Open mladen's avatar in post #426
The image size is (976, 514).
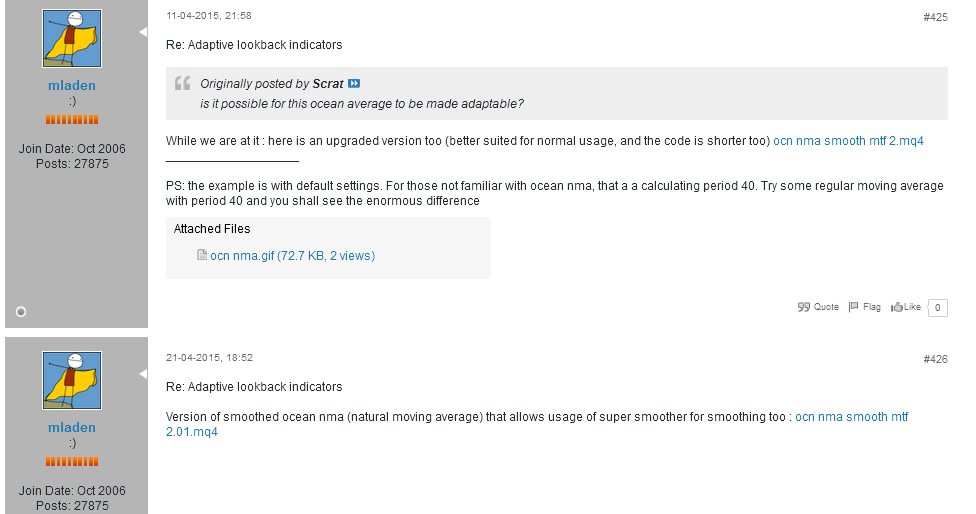point(72,381)
